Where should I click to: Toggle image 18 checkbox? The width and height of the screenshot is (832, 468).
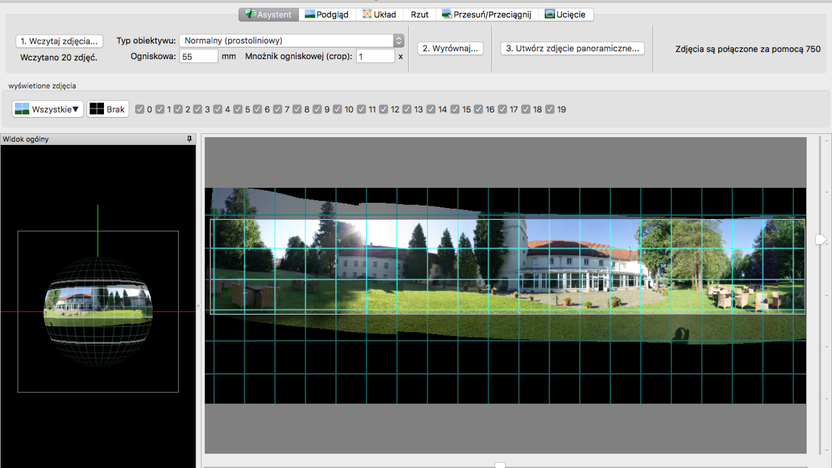(526, 109)
